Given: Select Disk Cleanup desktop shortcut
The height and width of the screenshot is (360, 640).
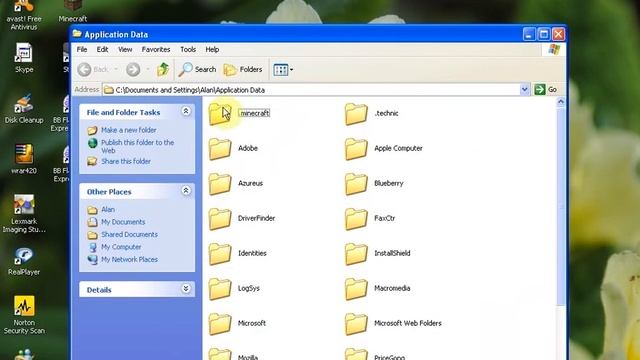Looking at the screenshot, I should [x=24, y=109].
